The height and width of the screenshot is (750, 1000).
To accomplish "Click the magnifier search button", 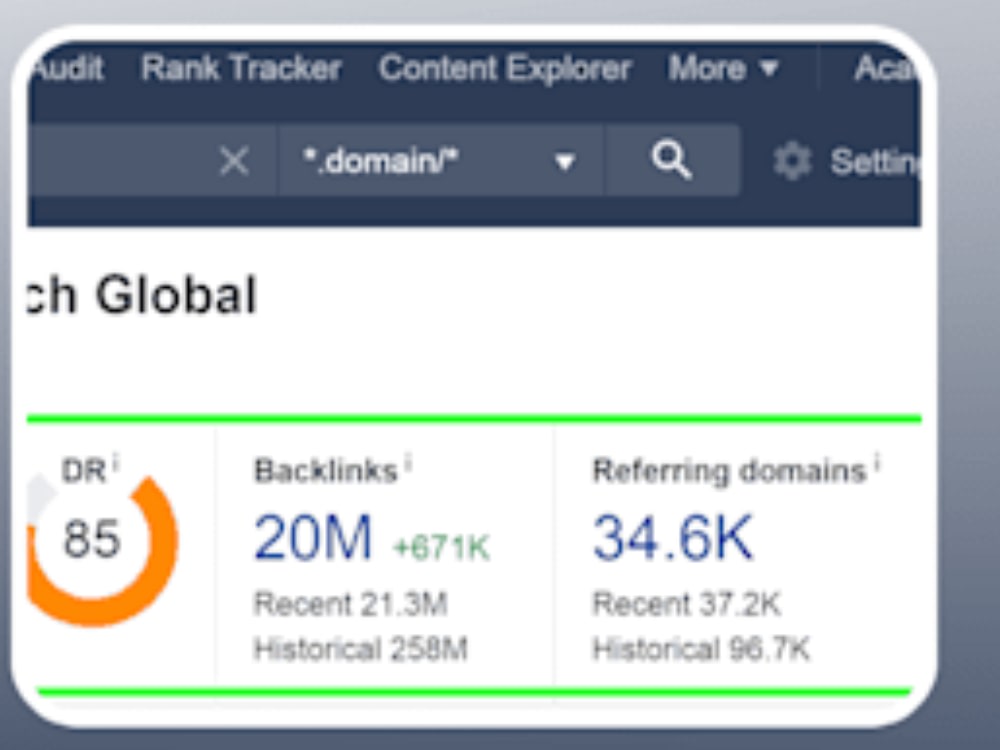I will [672, 160].
